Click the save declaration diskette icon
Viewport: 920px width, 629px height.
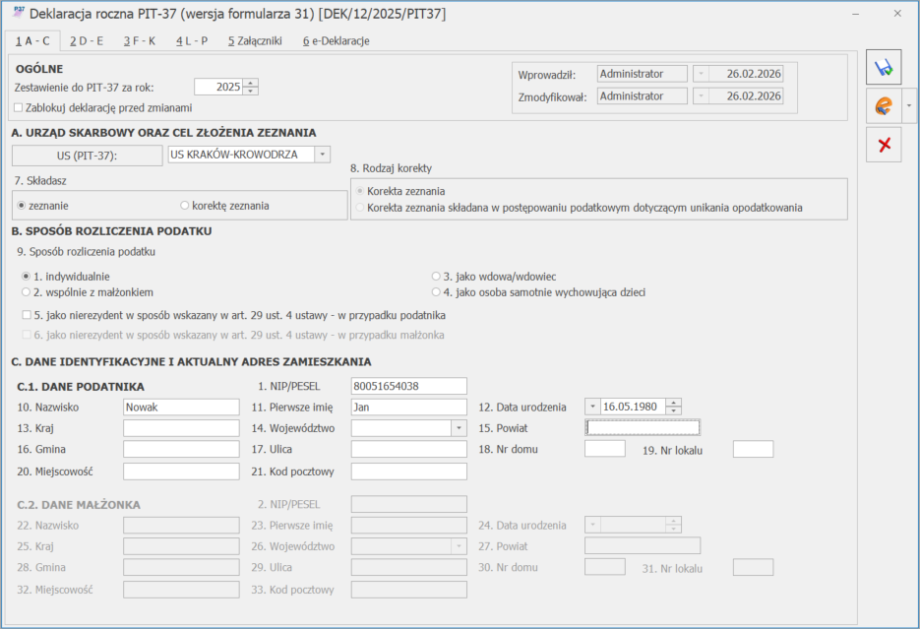click(x=883, y=69)
